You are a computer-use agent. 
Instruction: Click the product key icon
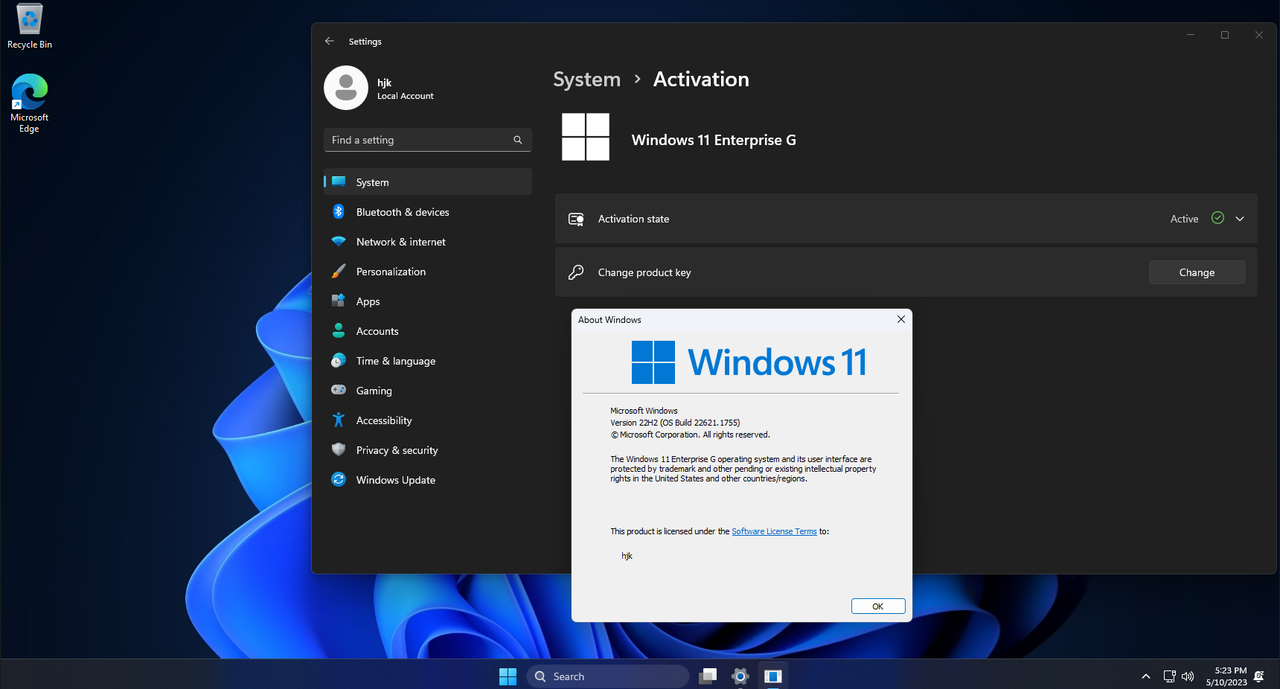tap(576, 272)
